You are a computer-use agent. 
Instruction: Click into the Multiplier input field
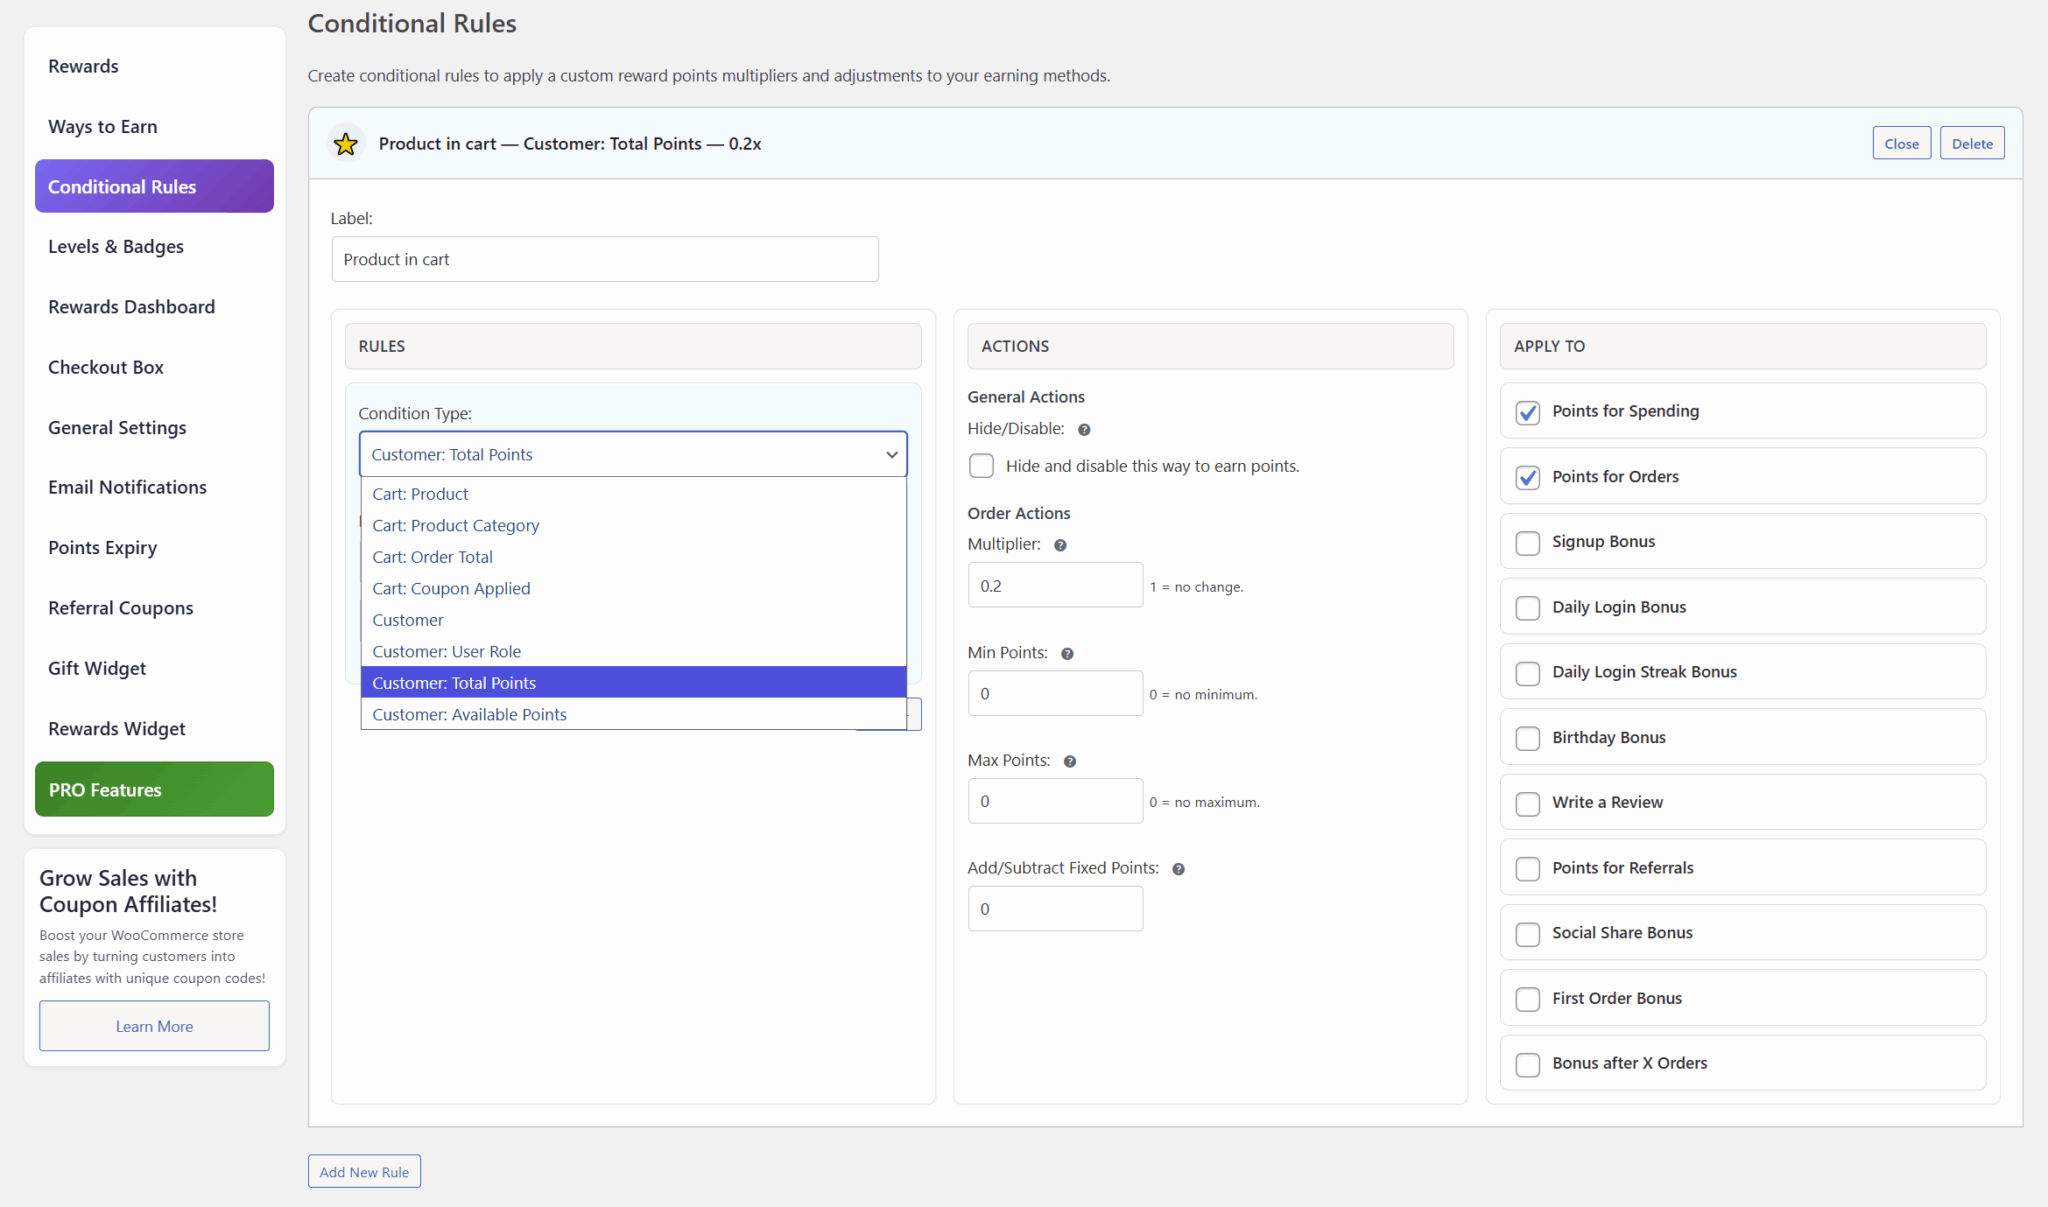click(1054, 586)
